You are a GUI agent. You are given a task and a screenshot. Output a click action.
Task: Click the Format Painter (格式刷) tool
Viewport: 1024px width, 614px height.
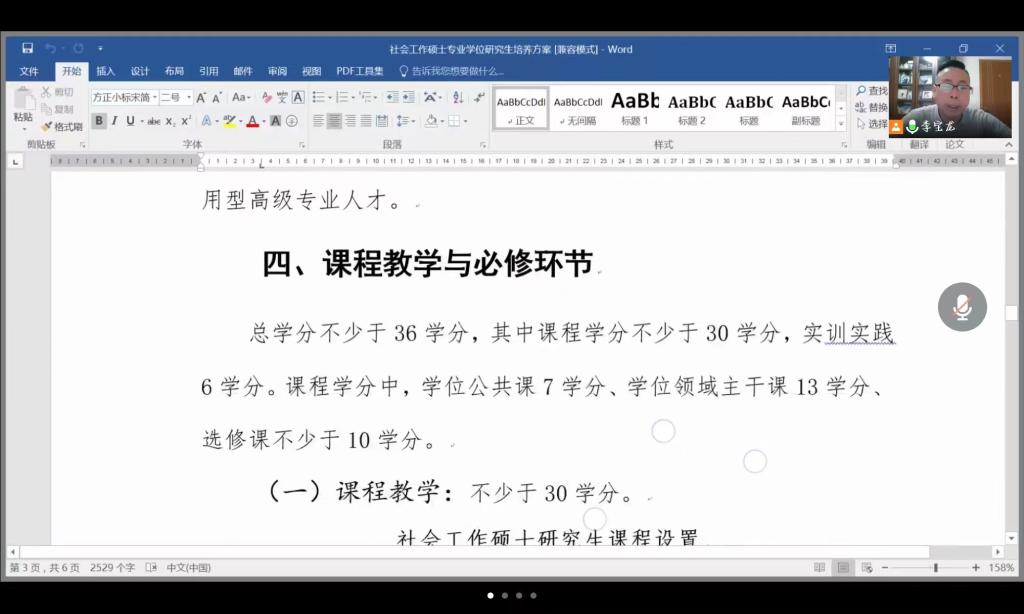coord(62,127)
